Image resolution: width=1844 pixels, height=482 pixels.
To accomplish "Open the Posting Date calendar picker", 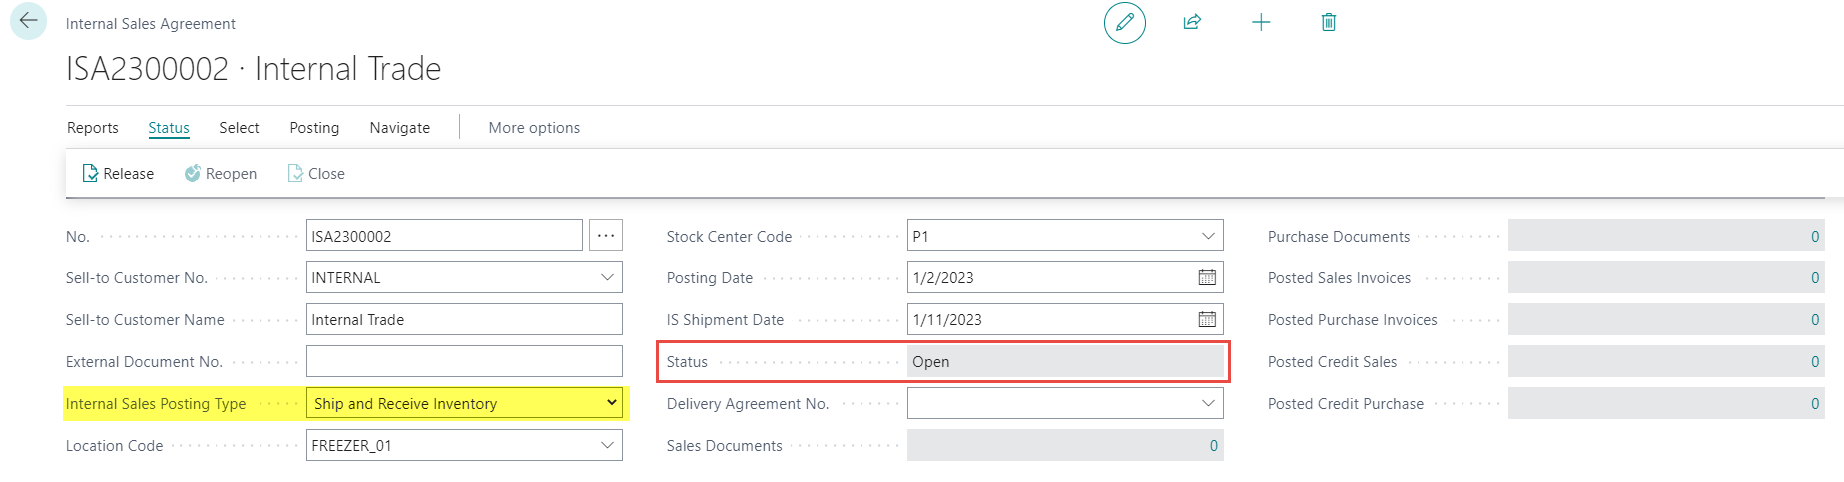I will (1207, 278).
